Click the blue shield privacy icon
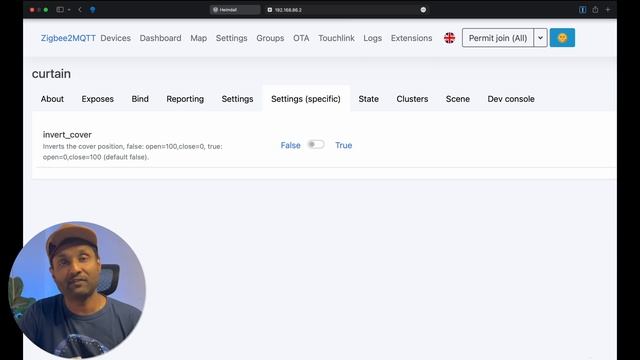This screenshot has height=360, width=640. click(93, 10)
